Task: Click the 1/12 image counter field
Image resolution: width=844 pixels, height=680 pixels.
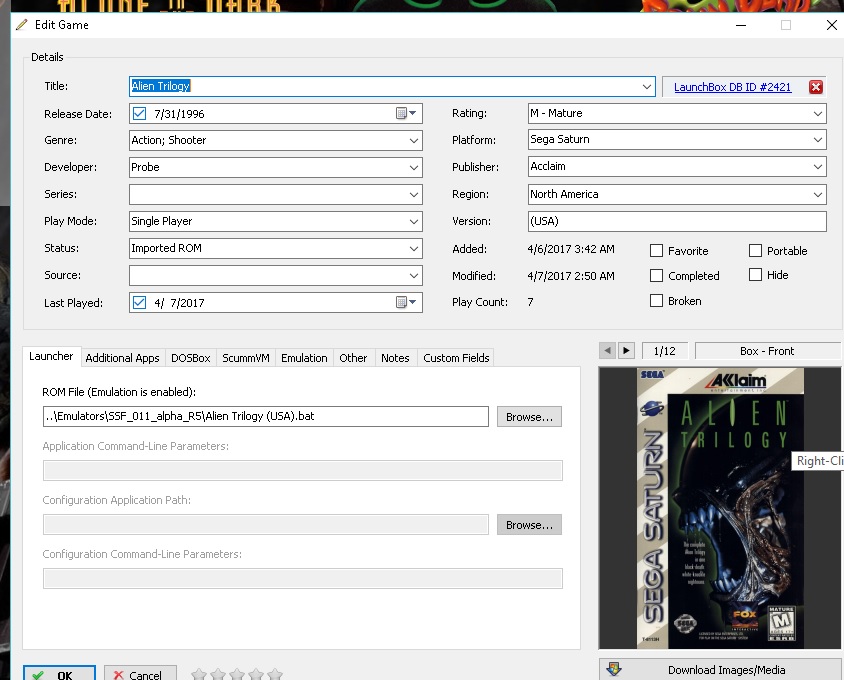Action: click(664, 351)
